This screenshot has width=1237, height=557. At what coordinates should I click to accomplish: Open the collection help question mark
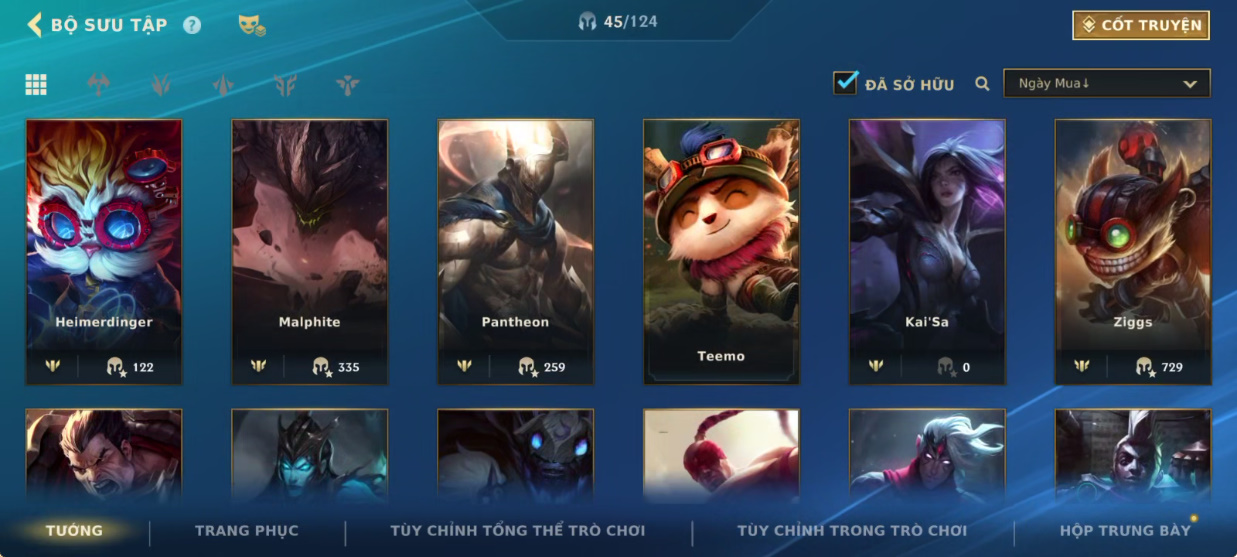point(192,25)
